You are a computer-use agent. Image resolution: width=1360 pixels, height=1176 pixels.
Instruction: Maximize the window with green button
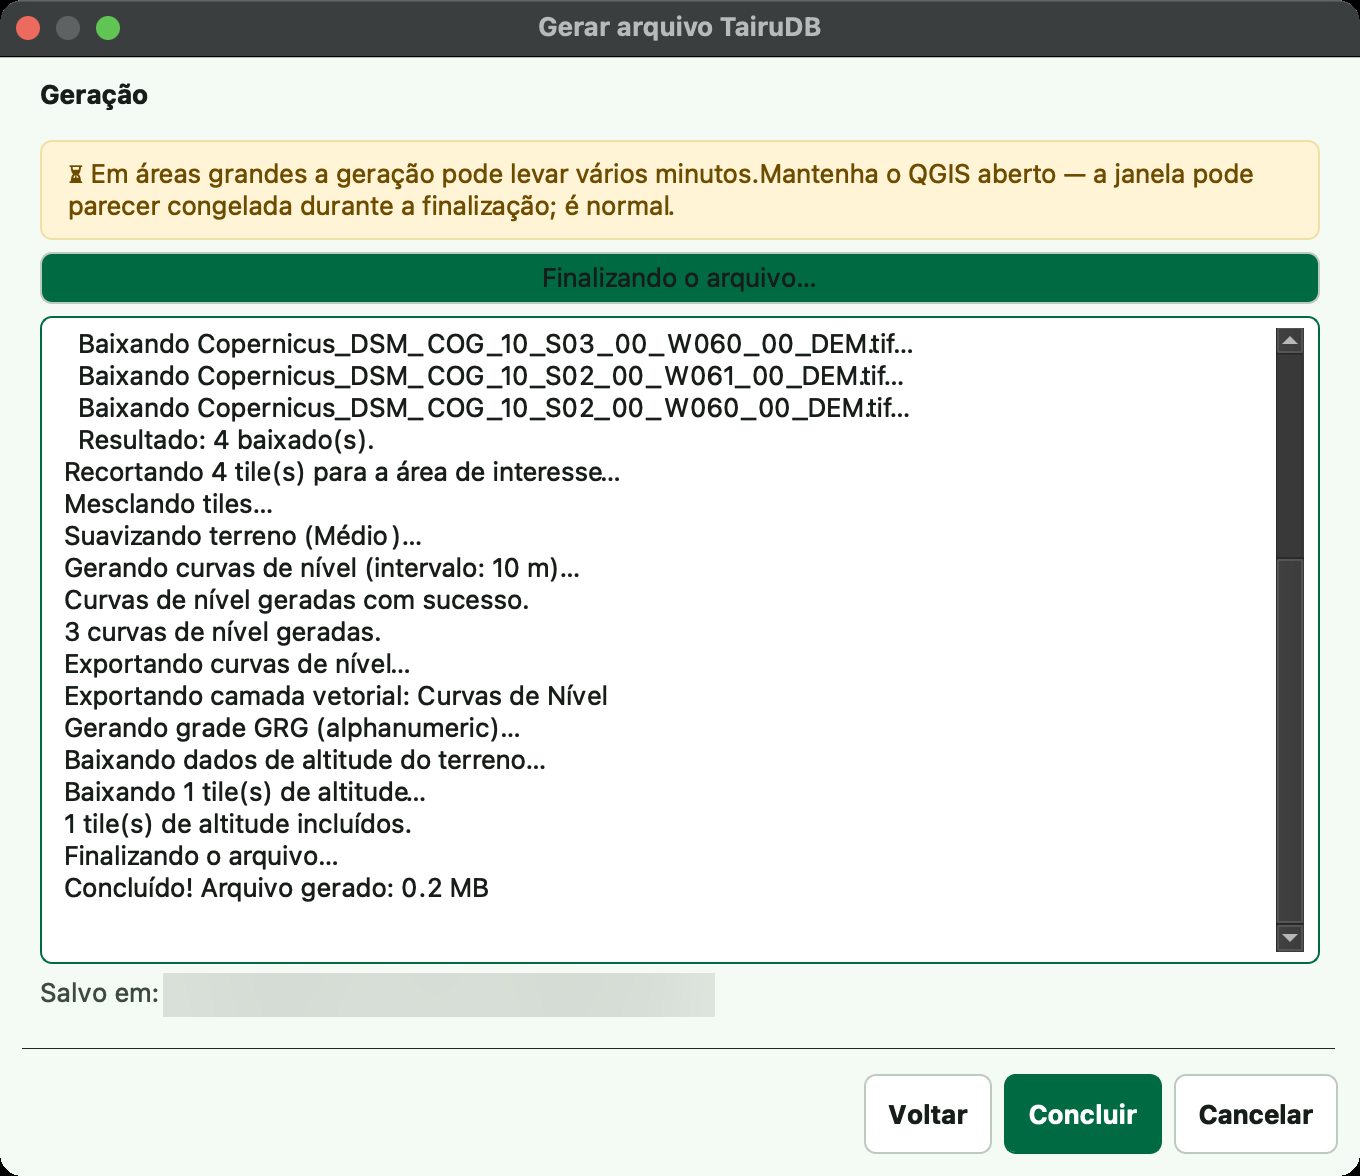point(108,28)
